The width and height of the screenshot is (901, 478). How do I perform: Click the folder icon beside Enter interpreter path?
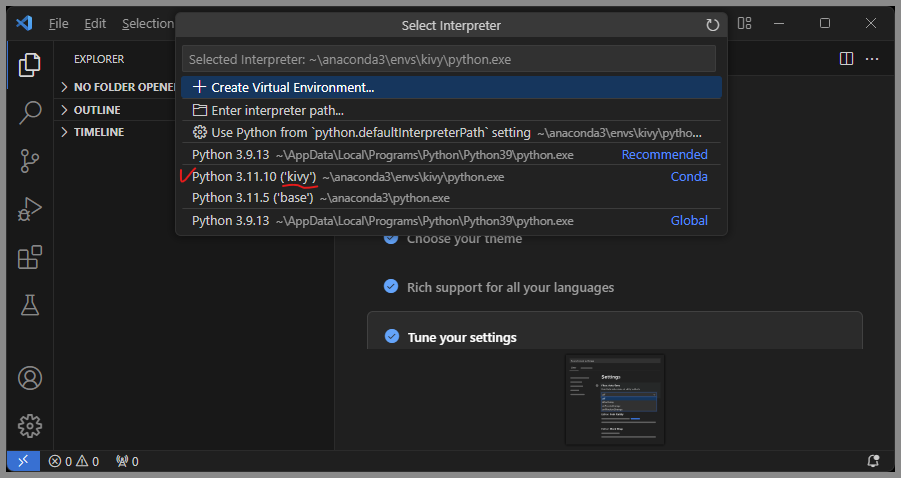(199, 110)
